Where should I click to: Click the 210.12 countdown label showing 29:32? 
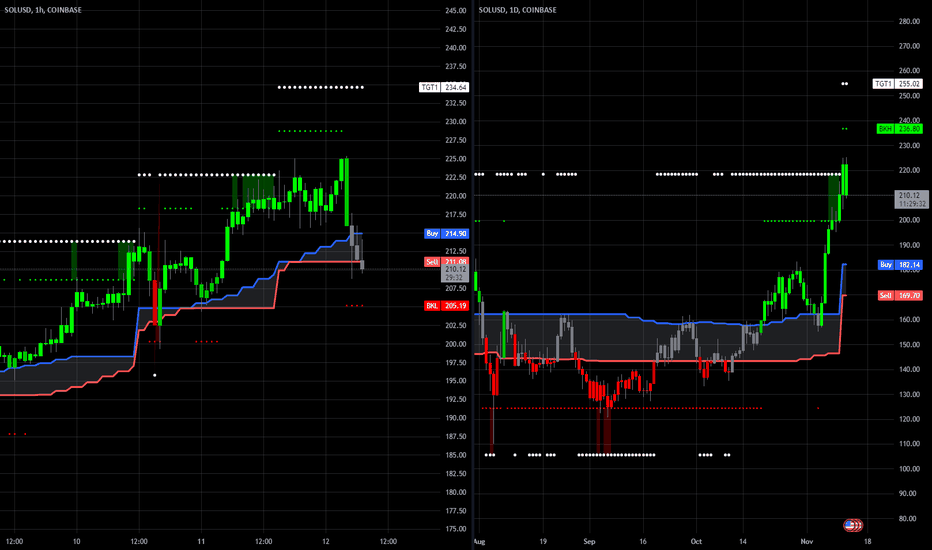click(455, 274)
